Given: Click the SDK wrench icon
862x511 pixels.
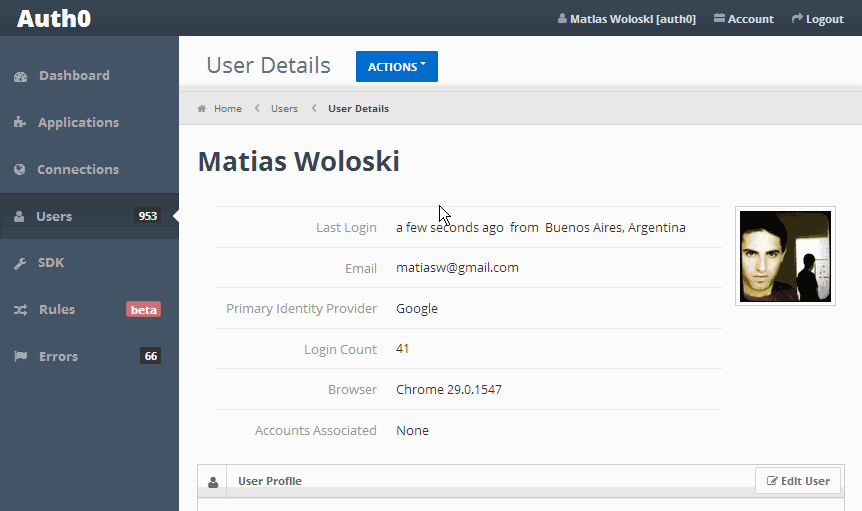Looking at the screenshot, I should click(20, 263).
